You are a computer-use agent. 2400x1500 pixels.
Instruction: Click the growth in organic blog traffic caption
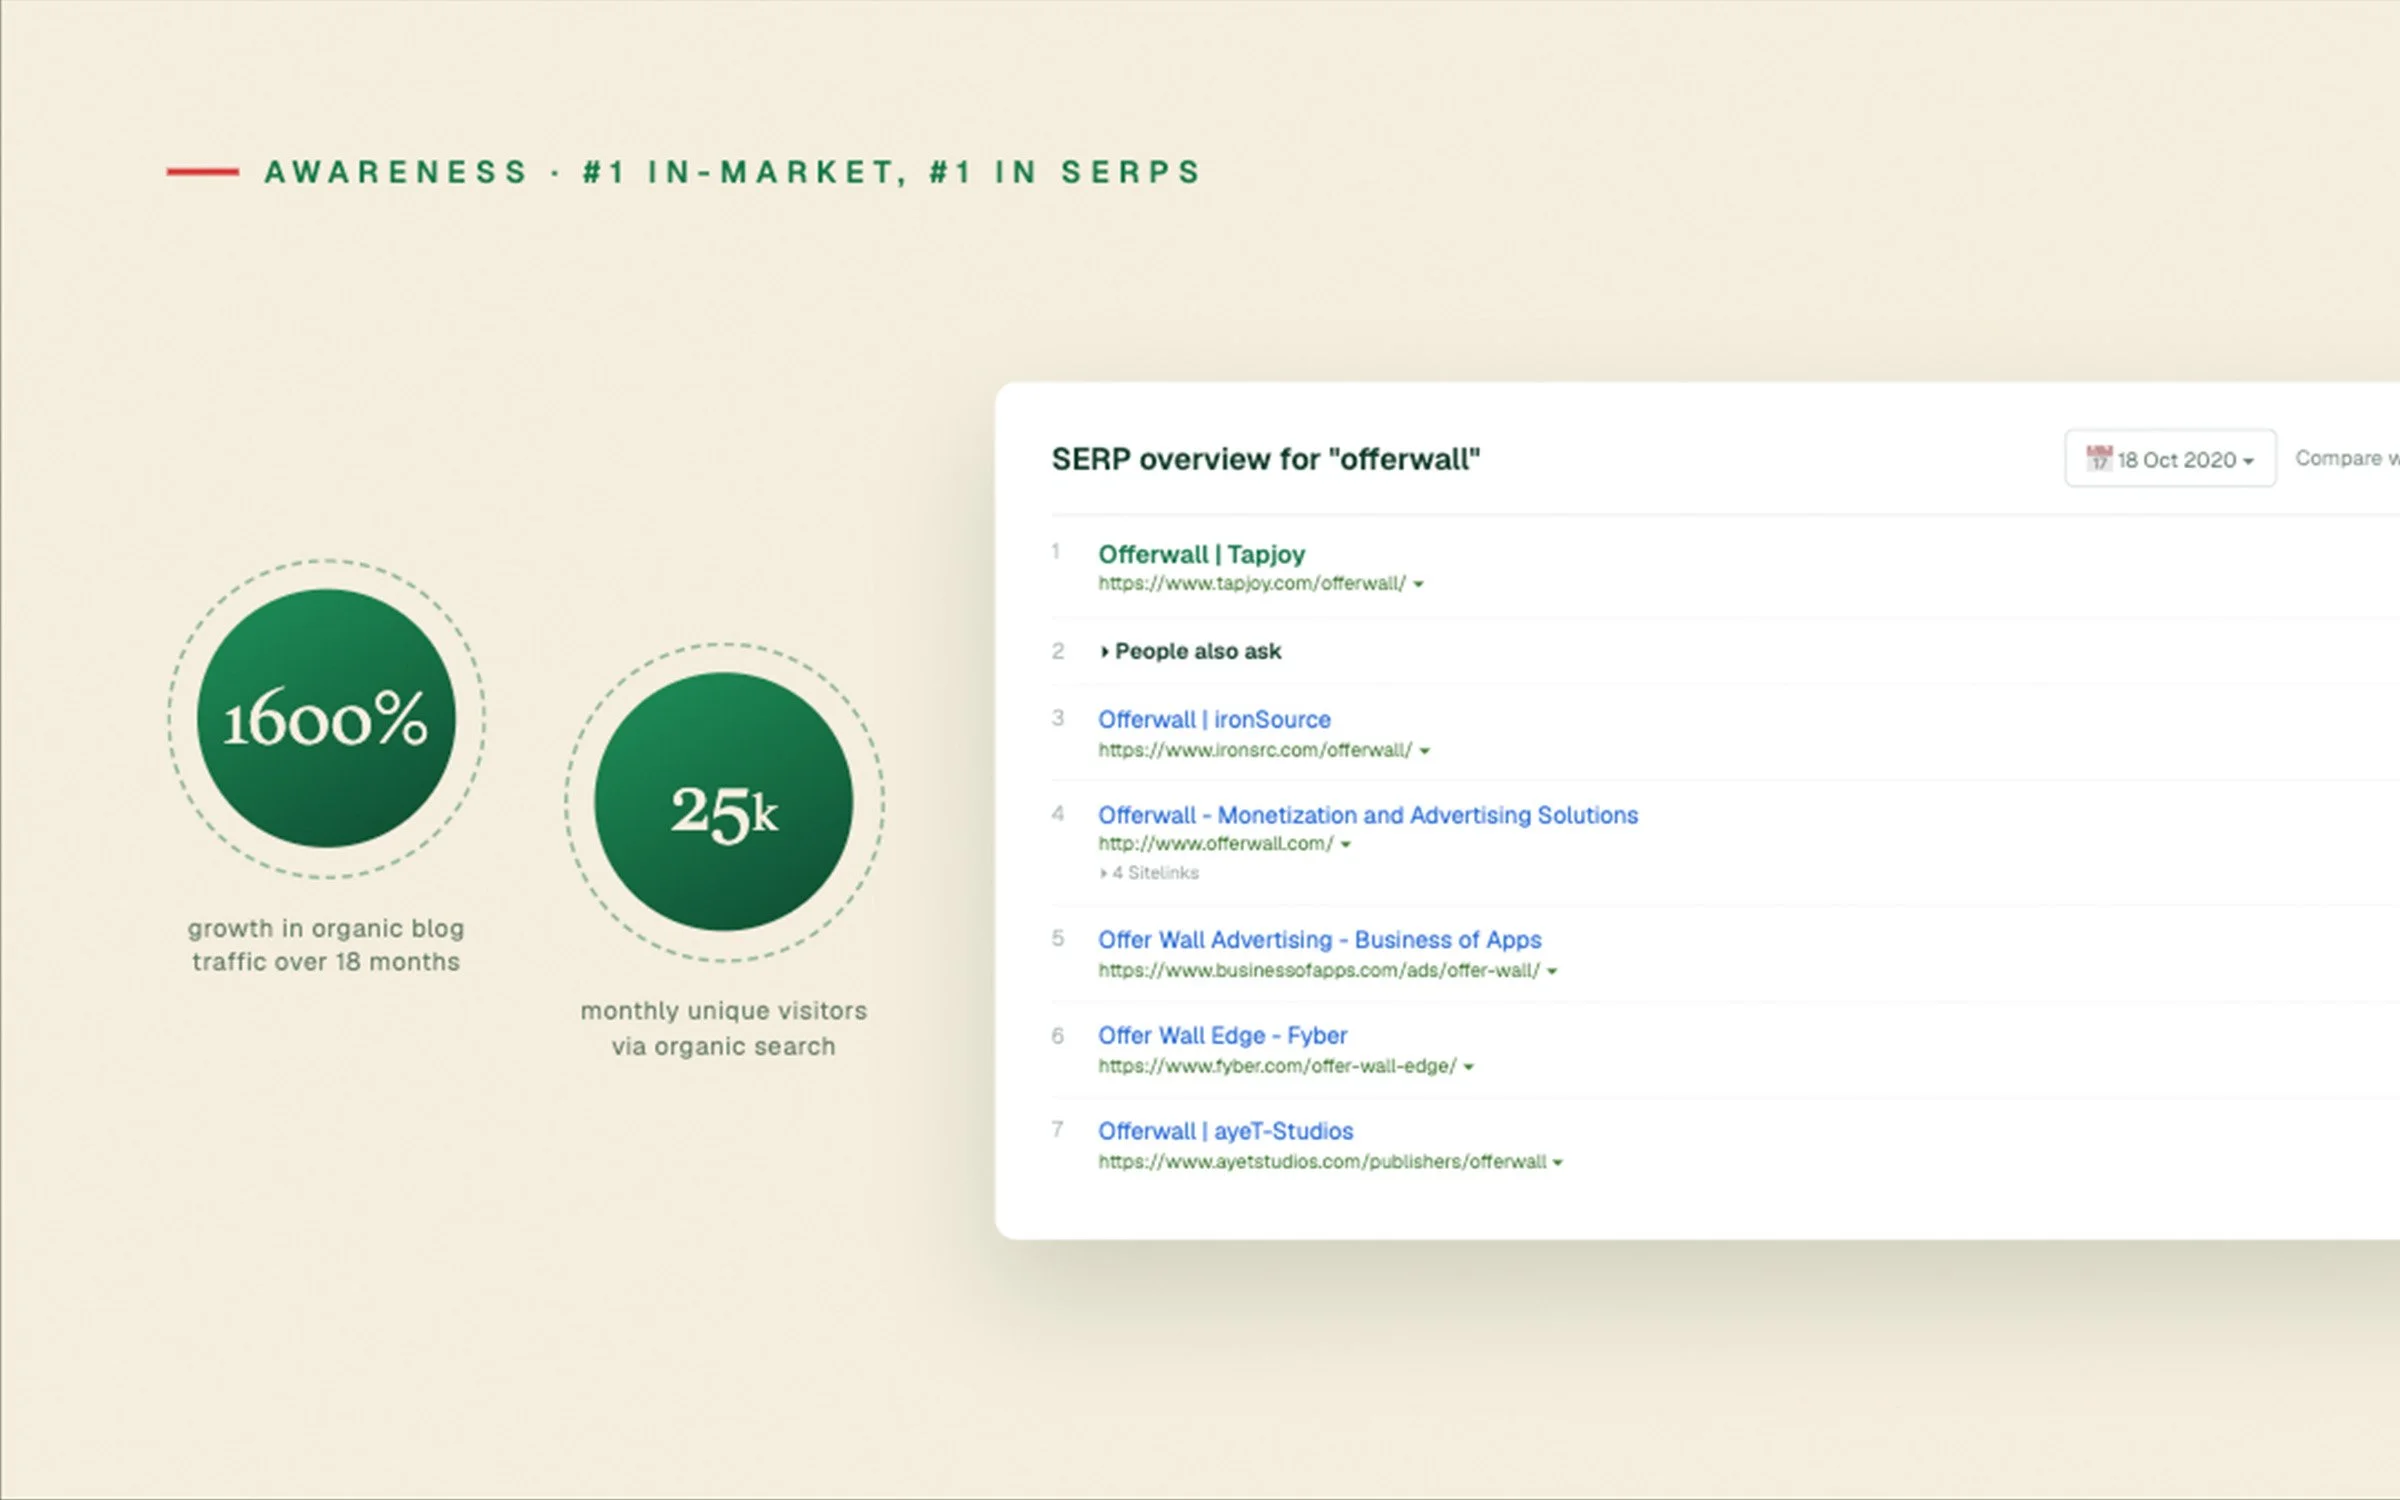point(326,945)
